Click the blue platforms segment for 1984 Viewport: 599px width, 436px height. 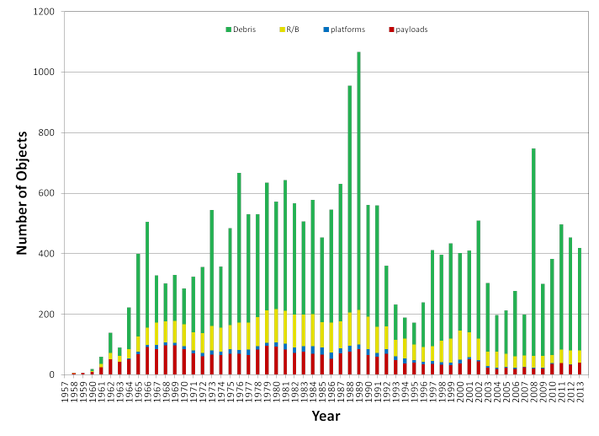[x=313, y=350]
